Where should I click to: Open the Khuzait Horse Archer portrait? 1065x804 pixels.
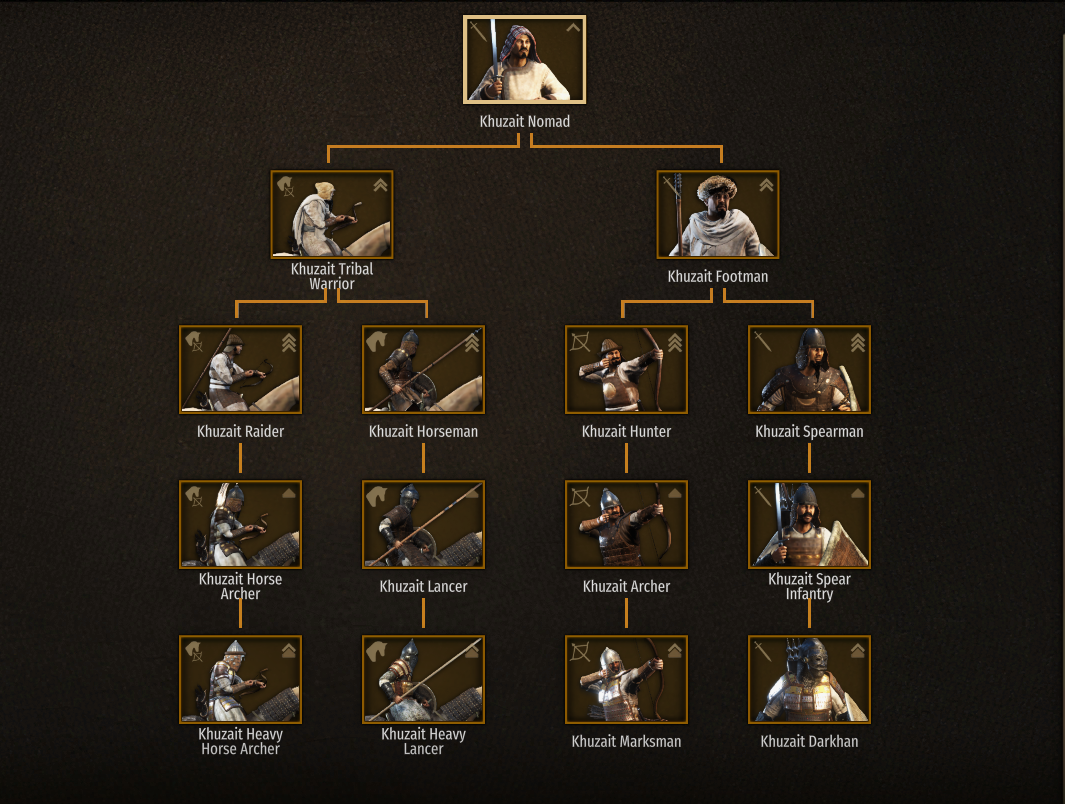240,524
